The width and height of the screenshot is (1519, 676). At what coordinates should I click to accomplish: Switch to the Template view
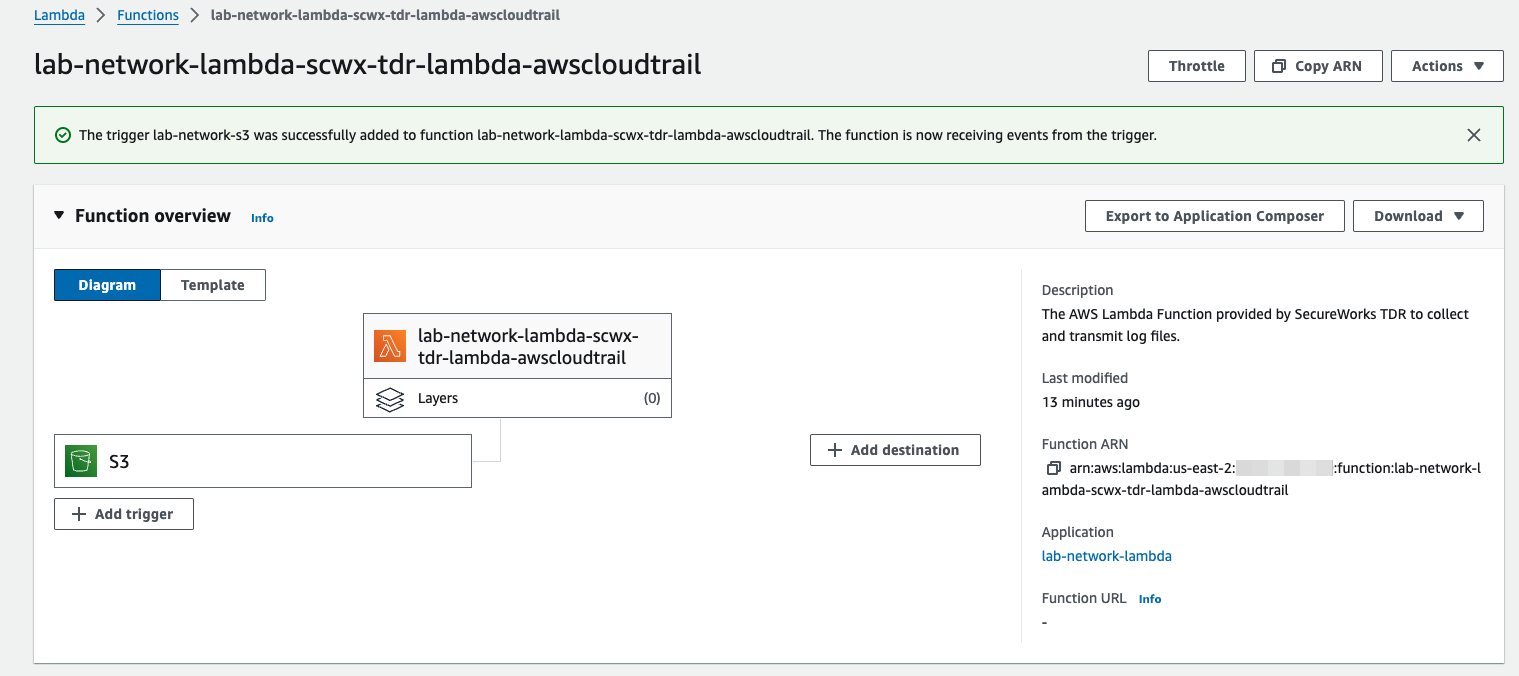(213, 285)
